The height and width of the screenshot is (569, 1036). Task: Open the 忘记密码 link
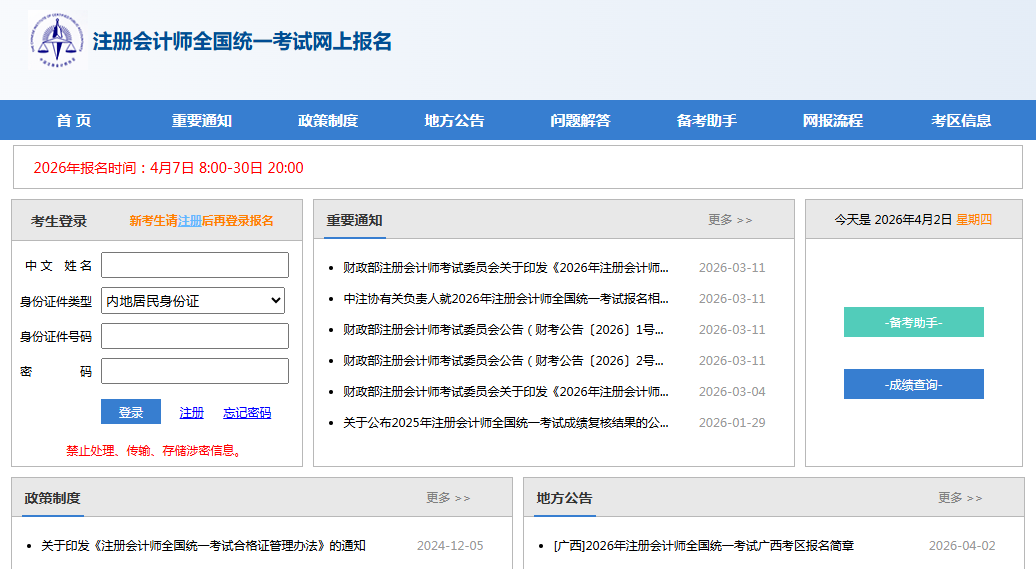pyautogui.click(x=246, y=413)
